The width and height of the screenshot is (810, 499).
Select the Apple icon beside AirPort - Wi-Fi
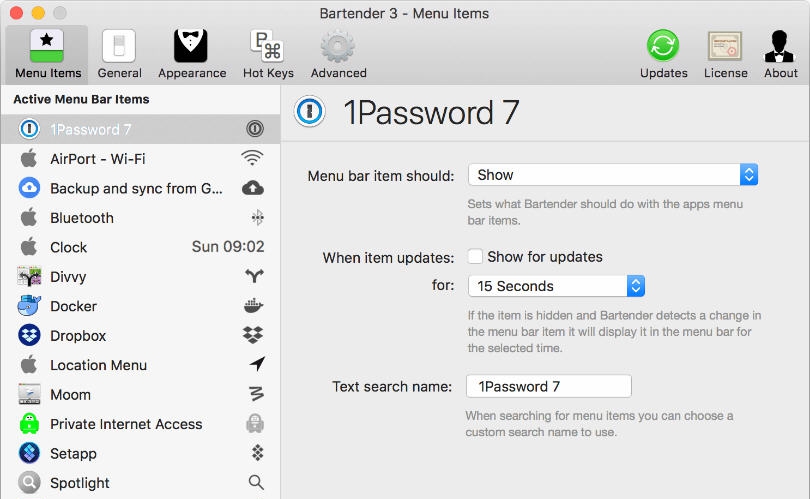point(29,158)
